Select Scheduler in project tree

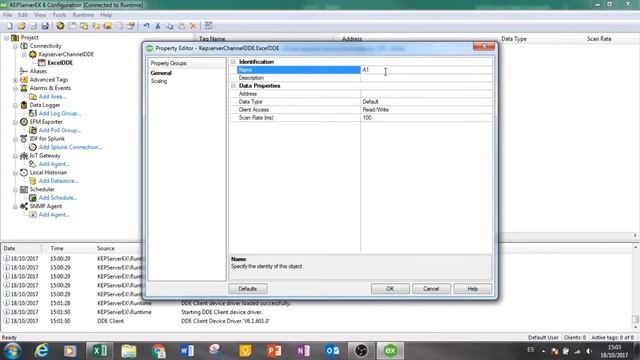click(x=42, y=189)
